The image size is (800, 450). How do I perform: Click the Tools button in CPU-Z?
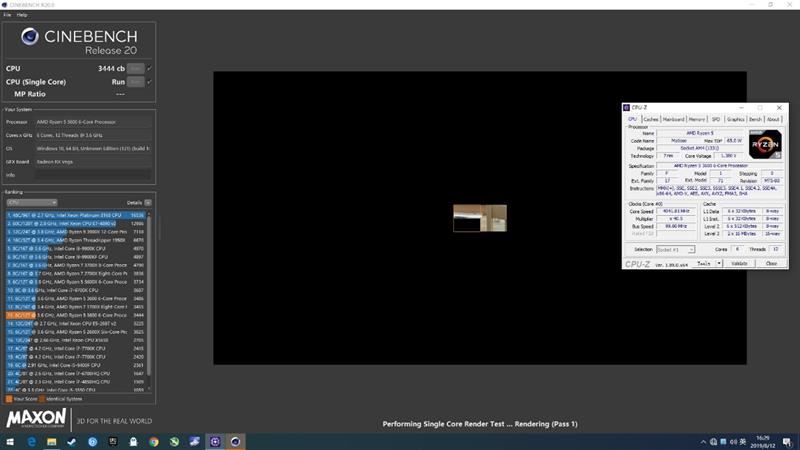704,263
